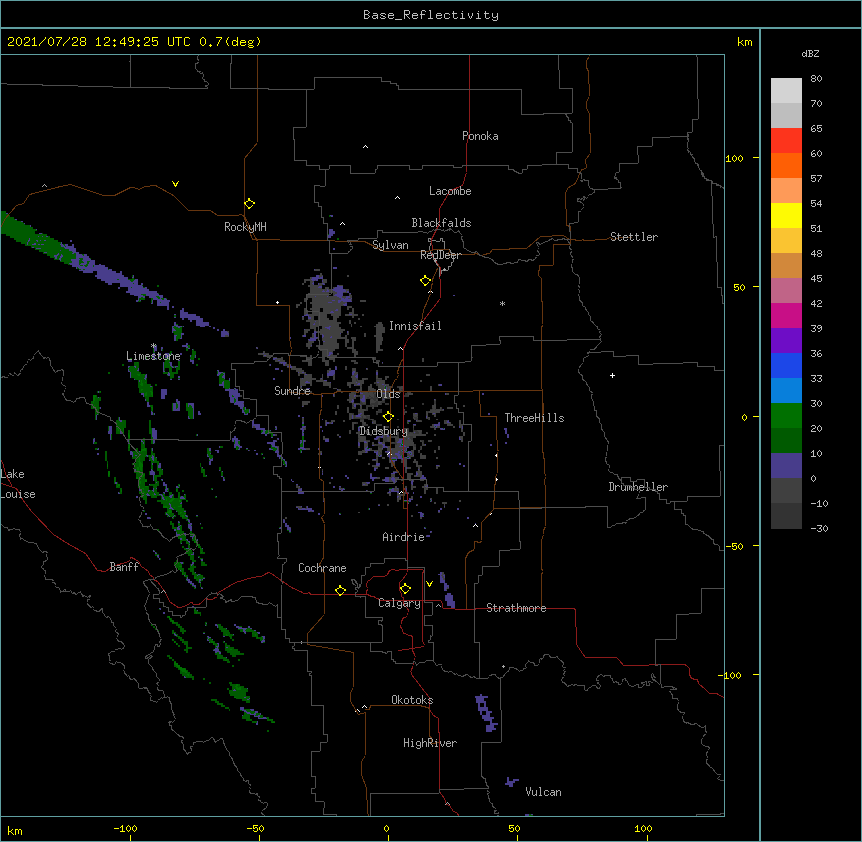Click the yellow diamond marker at Calgary

pyautogui.click(x=405, y=589)
